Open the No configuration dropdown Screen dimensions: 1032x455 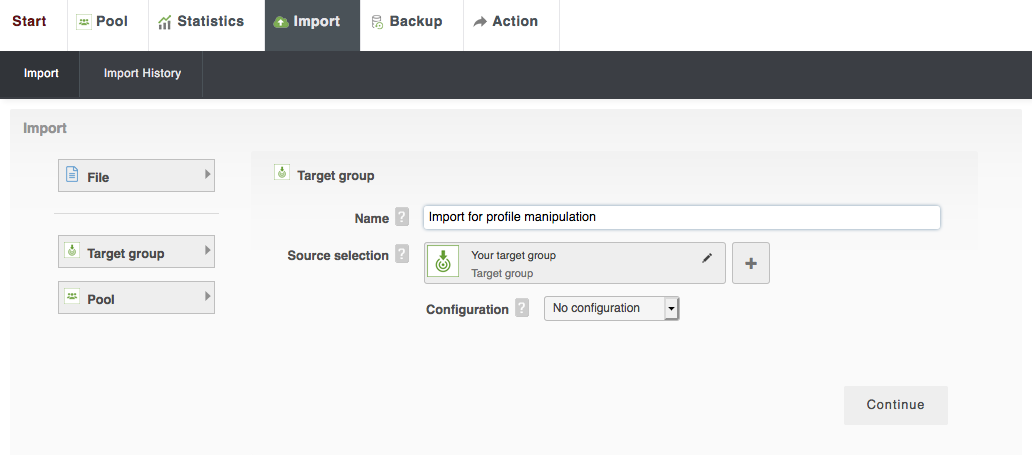pos(611,309)
